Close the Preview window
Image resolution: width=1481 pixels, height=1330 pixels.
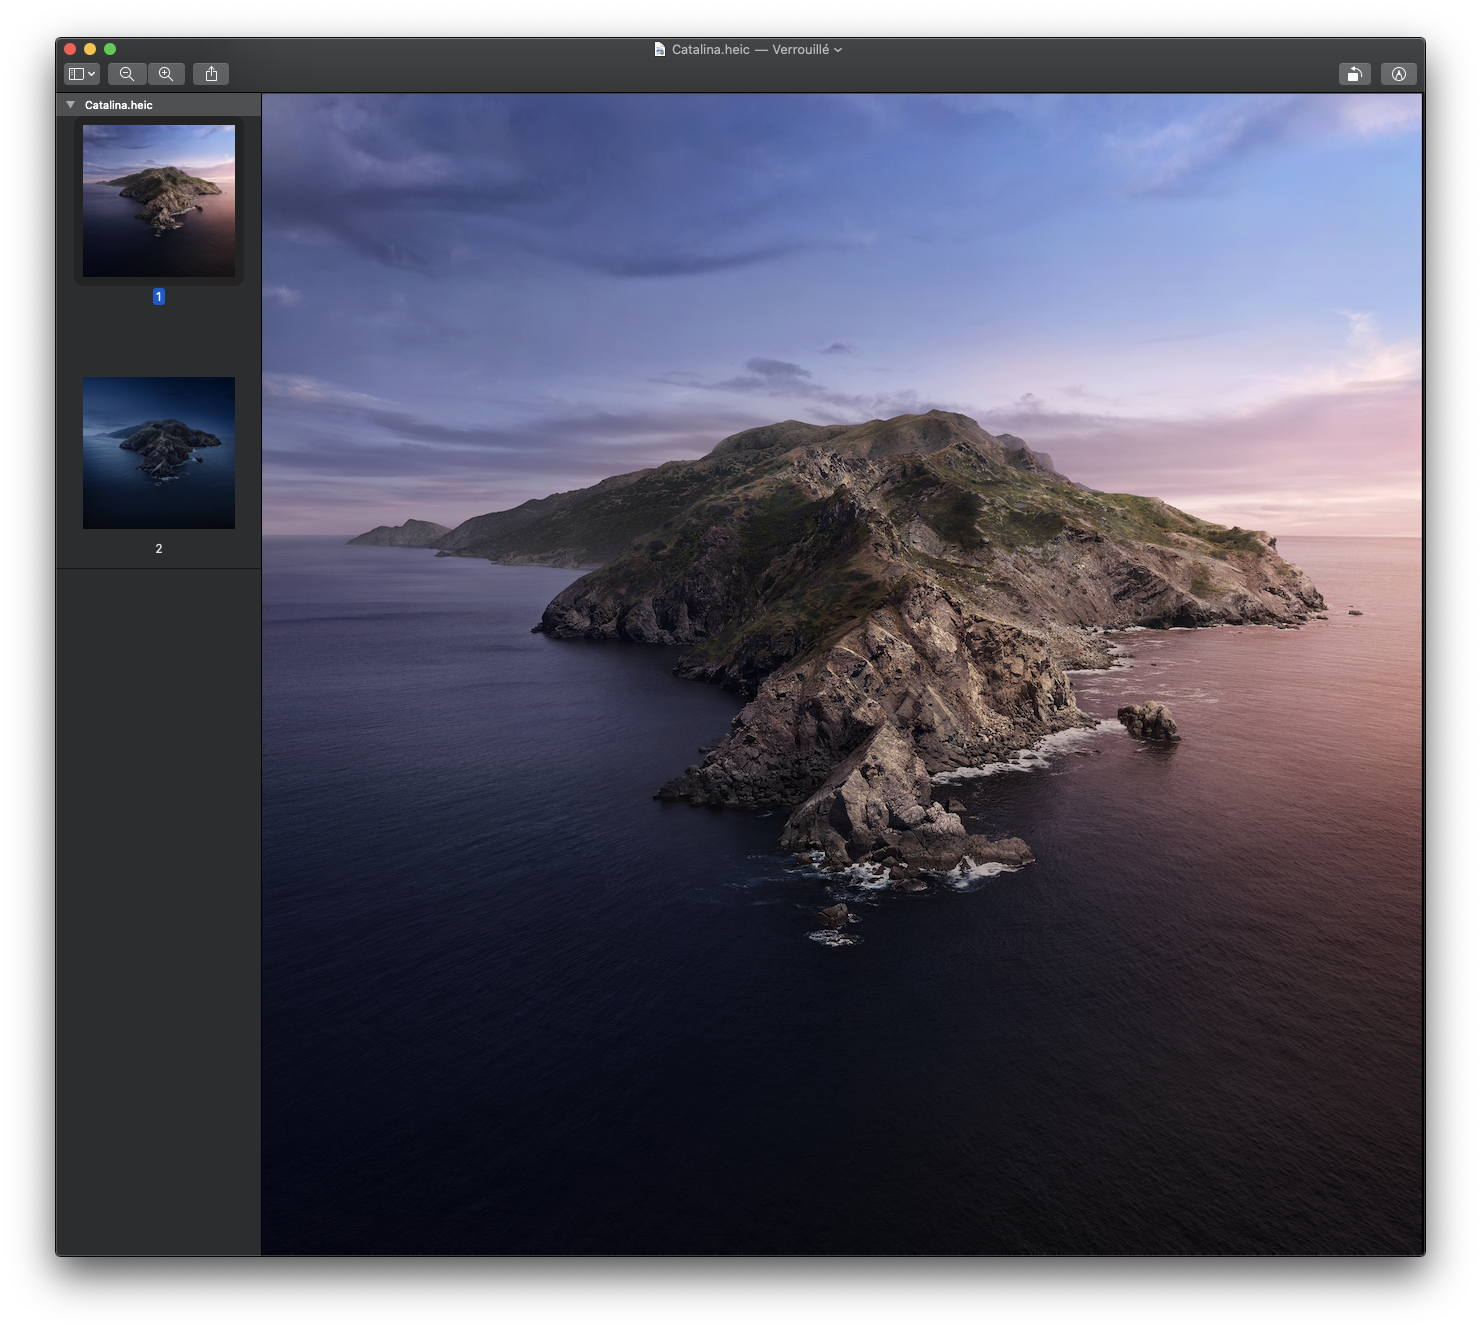click(x=70, y=49)
